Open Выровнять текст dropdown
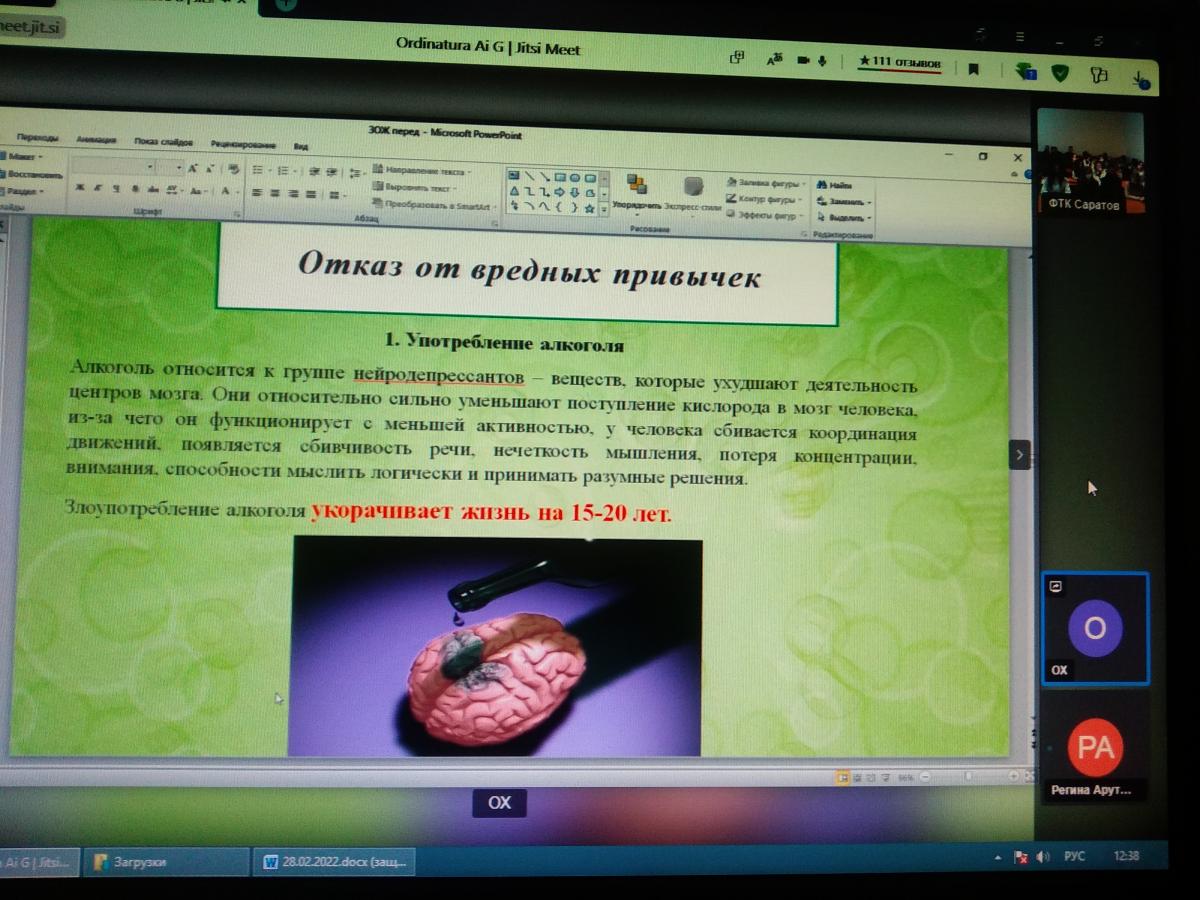 pyautogui.click(x=416, y=187)
